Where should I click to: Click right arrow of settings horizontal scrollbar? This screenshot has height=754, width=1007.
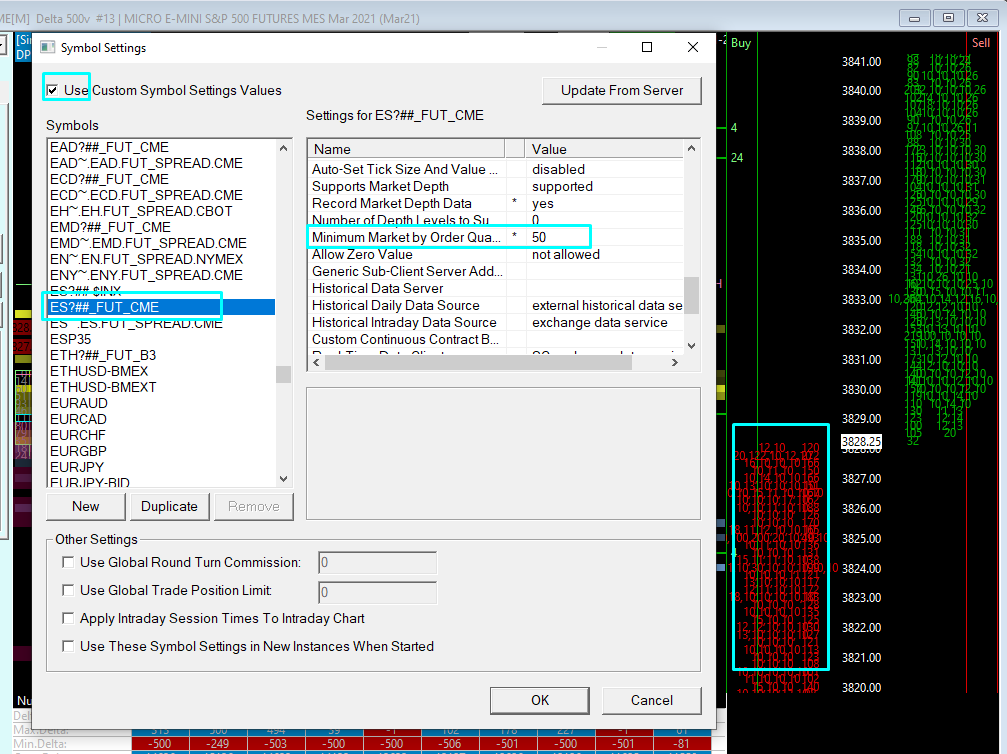coord(674,363)
